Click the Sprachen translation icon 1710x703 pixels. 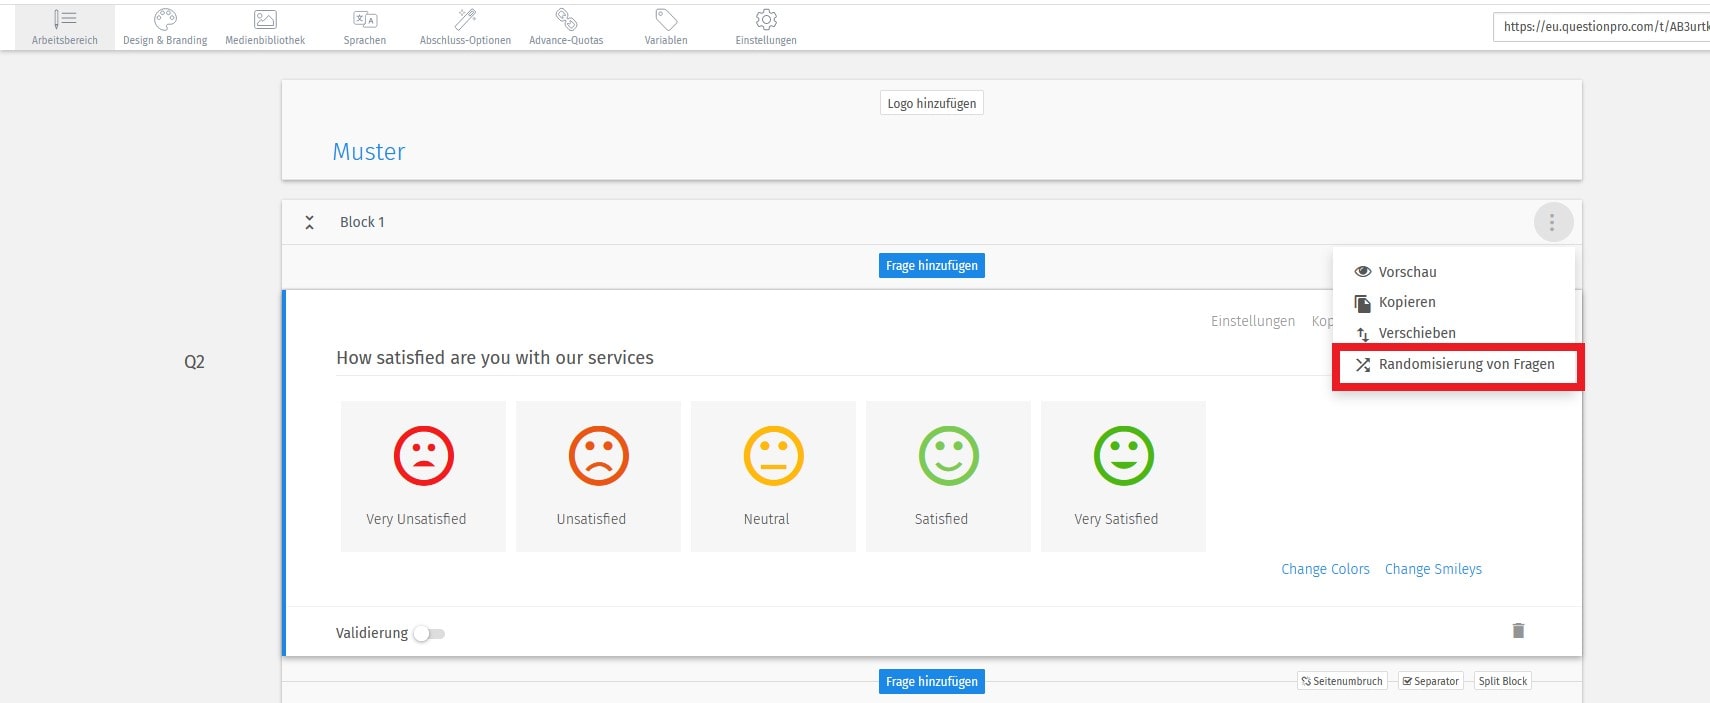365,20
